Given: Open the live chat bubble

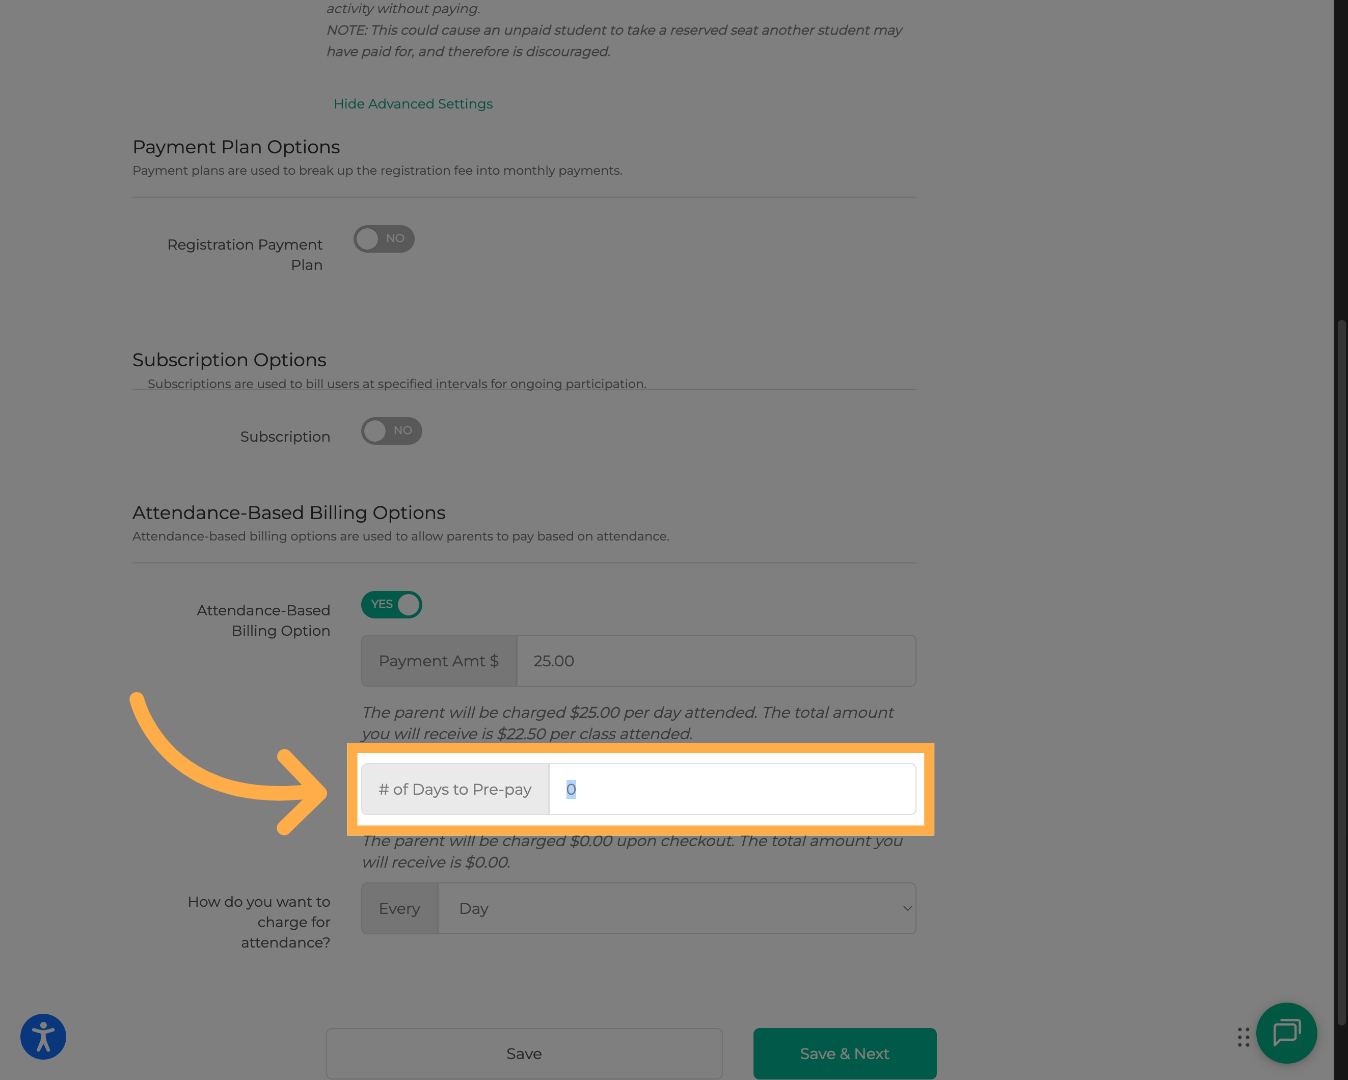Looking at the screenshot, I should (1286, 1032).
